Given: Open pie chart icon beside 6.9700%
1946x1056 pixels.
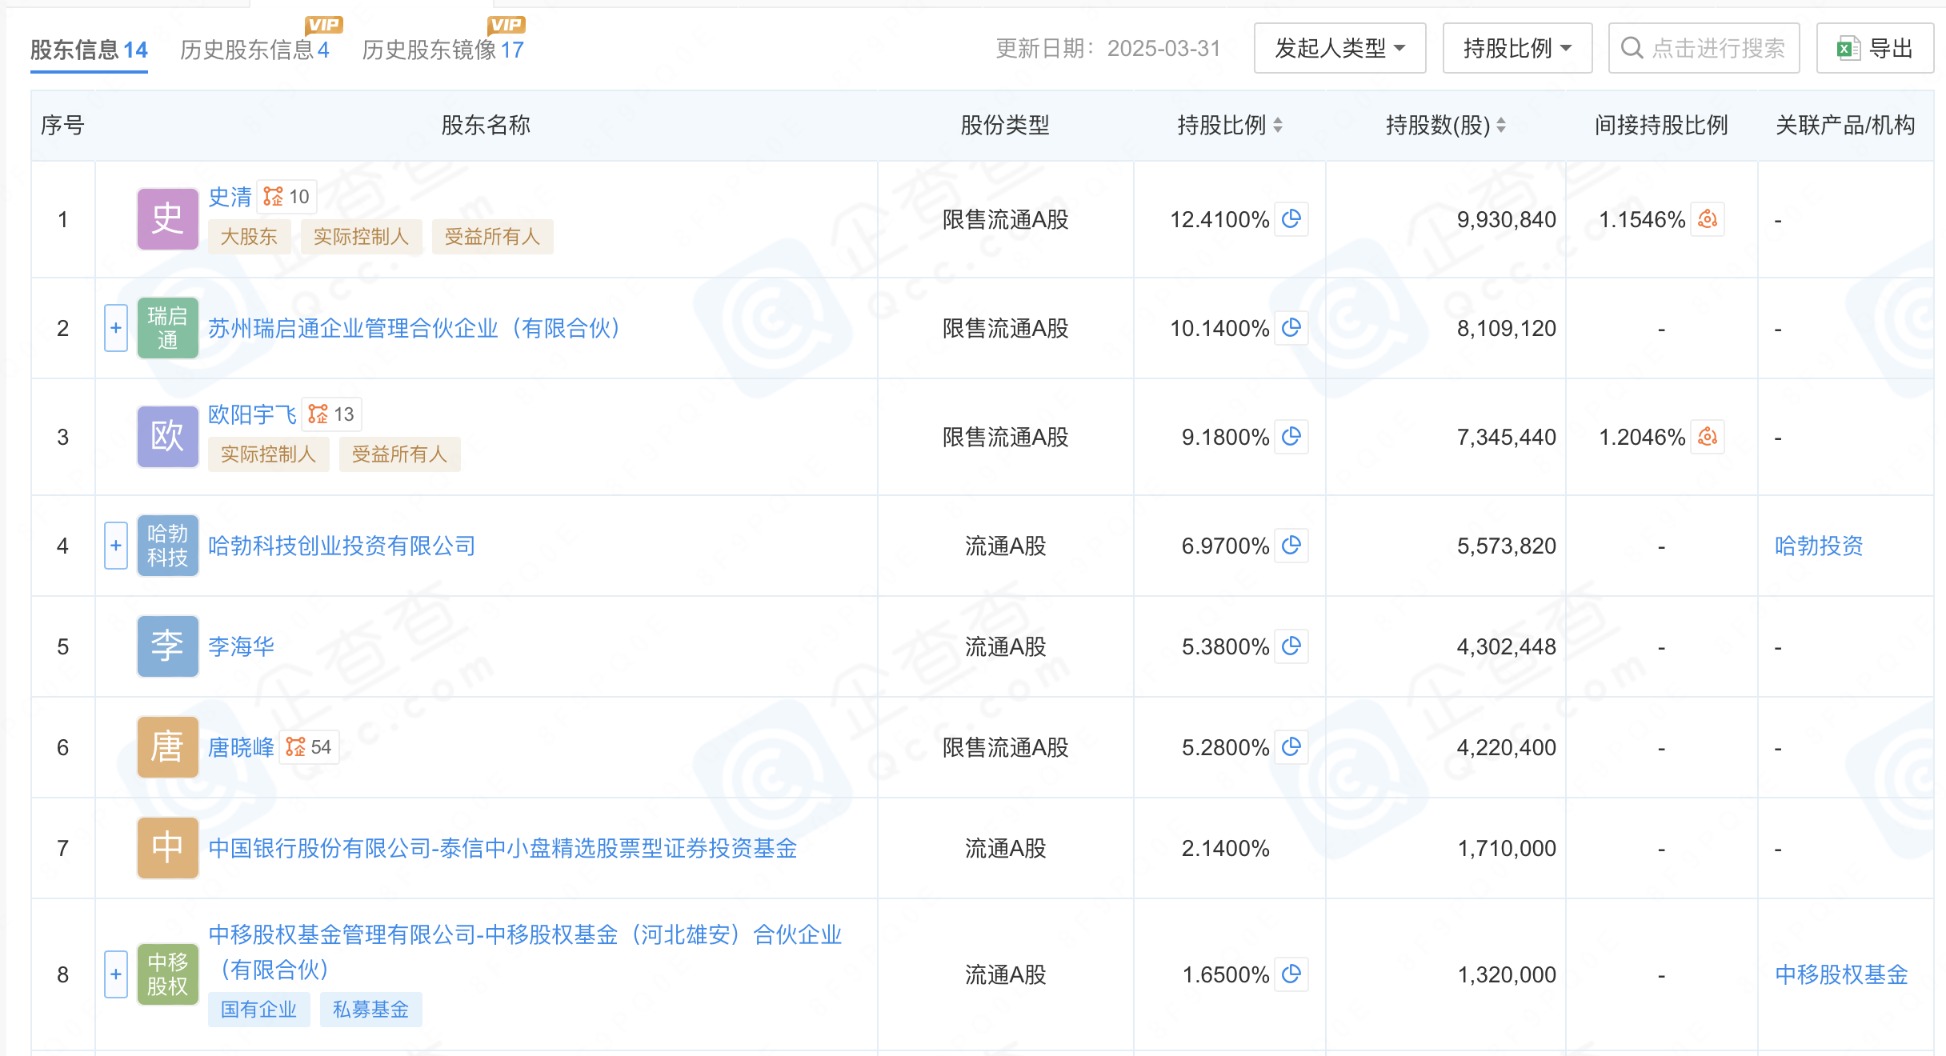Looking at the screenshot, I should [x=1291, y=546].
